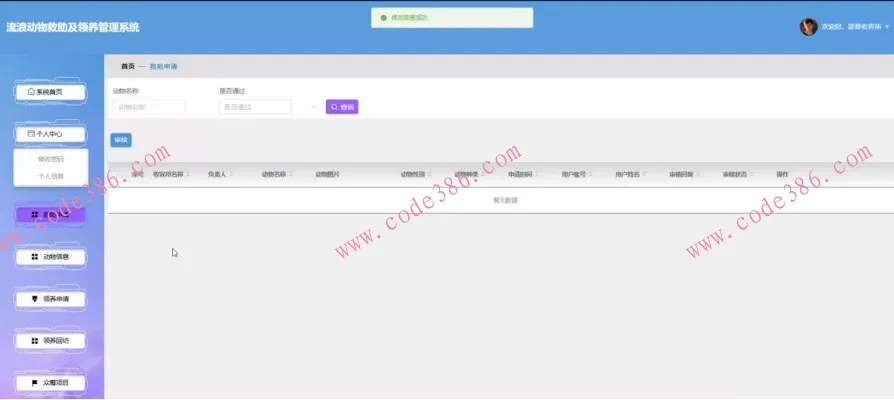Open 动物信息 in the sidebar
Image resolution: width=894 pixels, height=400 pixels.
click(x=50, y=257)
